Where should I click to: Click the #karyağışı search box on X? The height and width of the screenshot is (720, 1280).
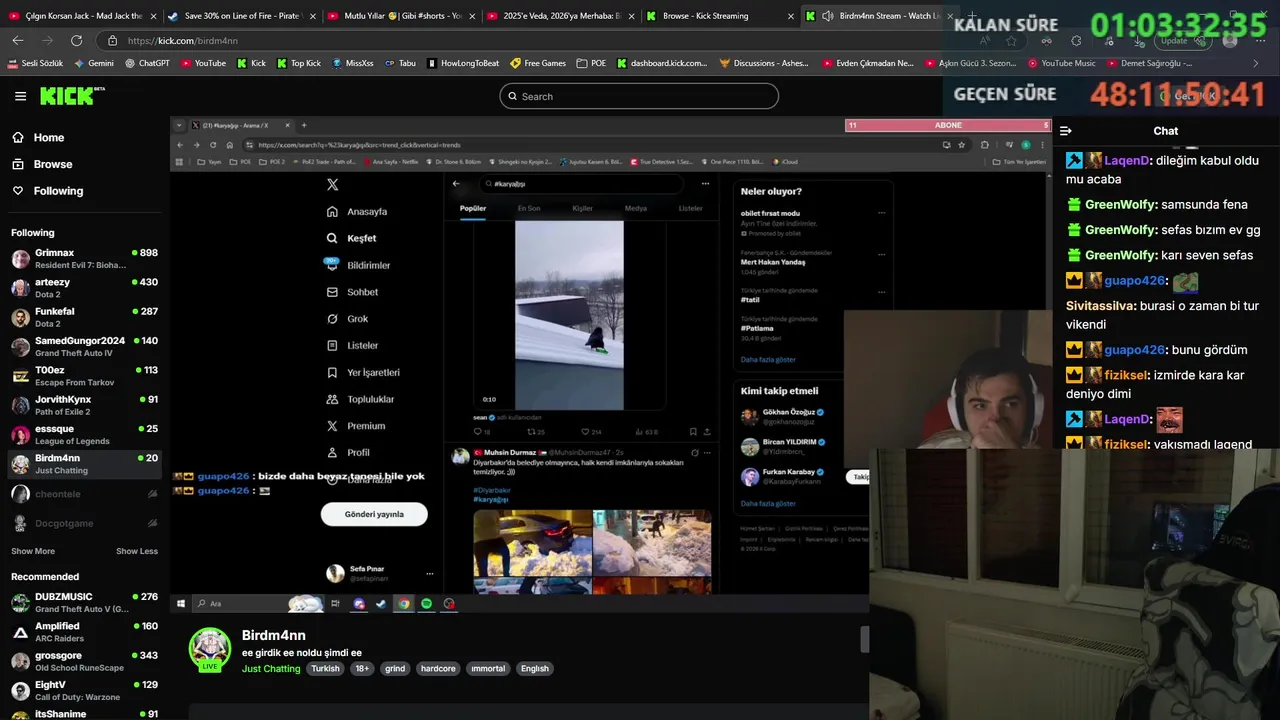pos(582,184)
